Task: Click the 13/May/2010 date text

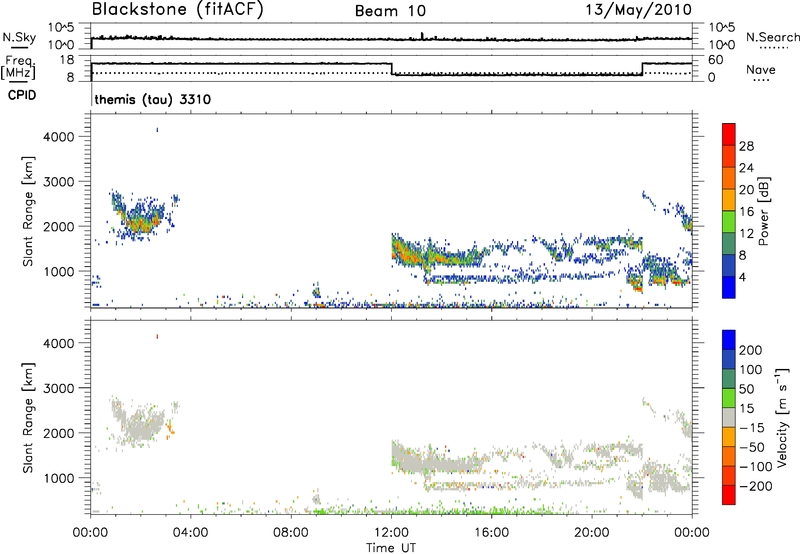Action: (x=638, y=10)
